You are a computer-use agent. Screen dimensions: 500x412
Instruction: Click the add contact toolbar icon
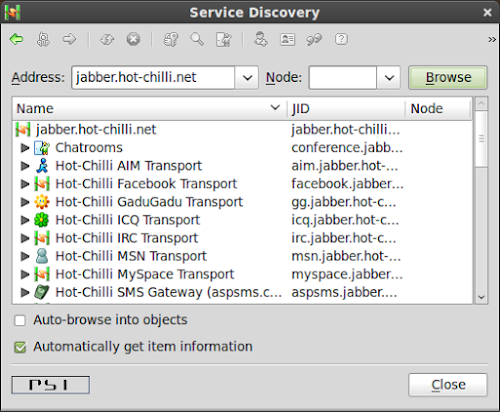[x=260, y=39]
